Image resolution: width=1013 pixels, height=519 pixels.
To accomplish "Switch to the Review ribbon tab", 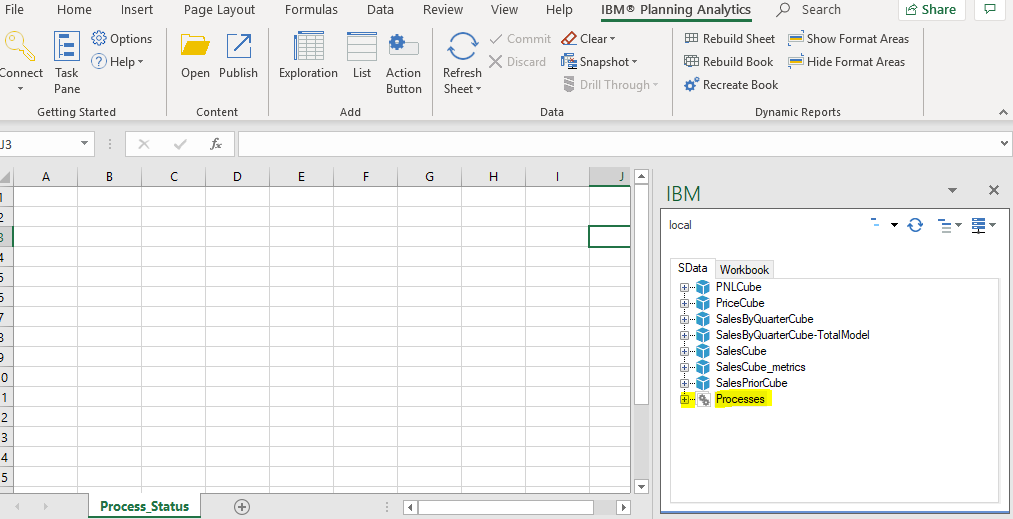I will 443,10.
